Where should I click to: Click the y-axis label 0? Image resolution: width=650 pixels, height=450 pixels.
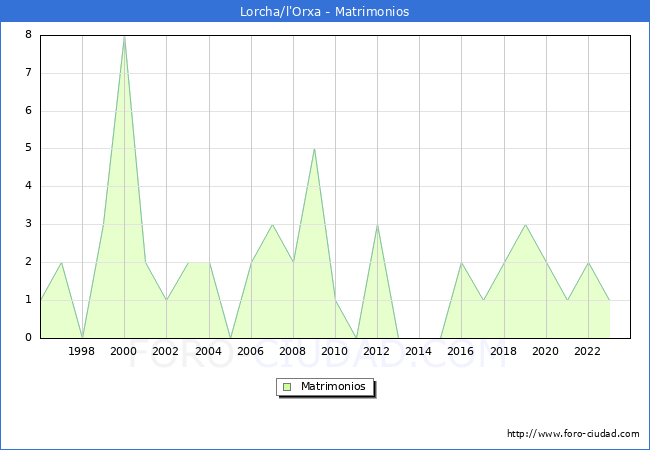[x=28, y=338]
